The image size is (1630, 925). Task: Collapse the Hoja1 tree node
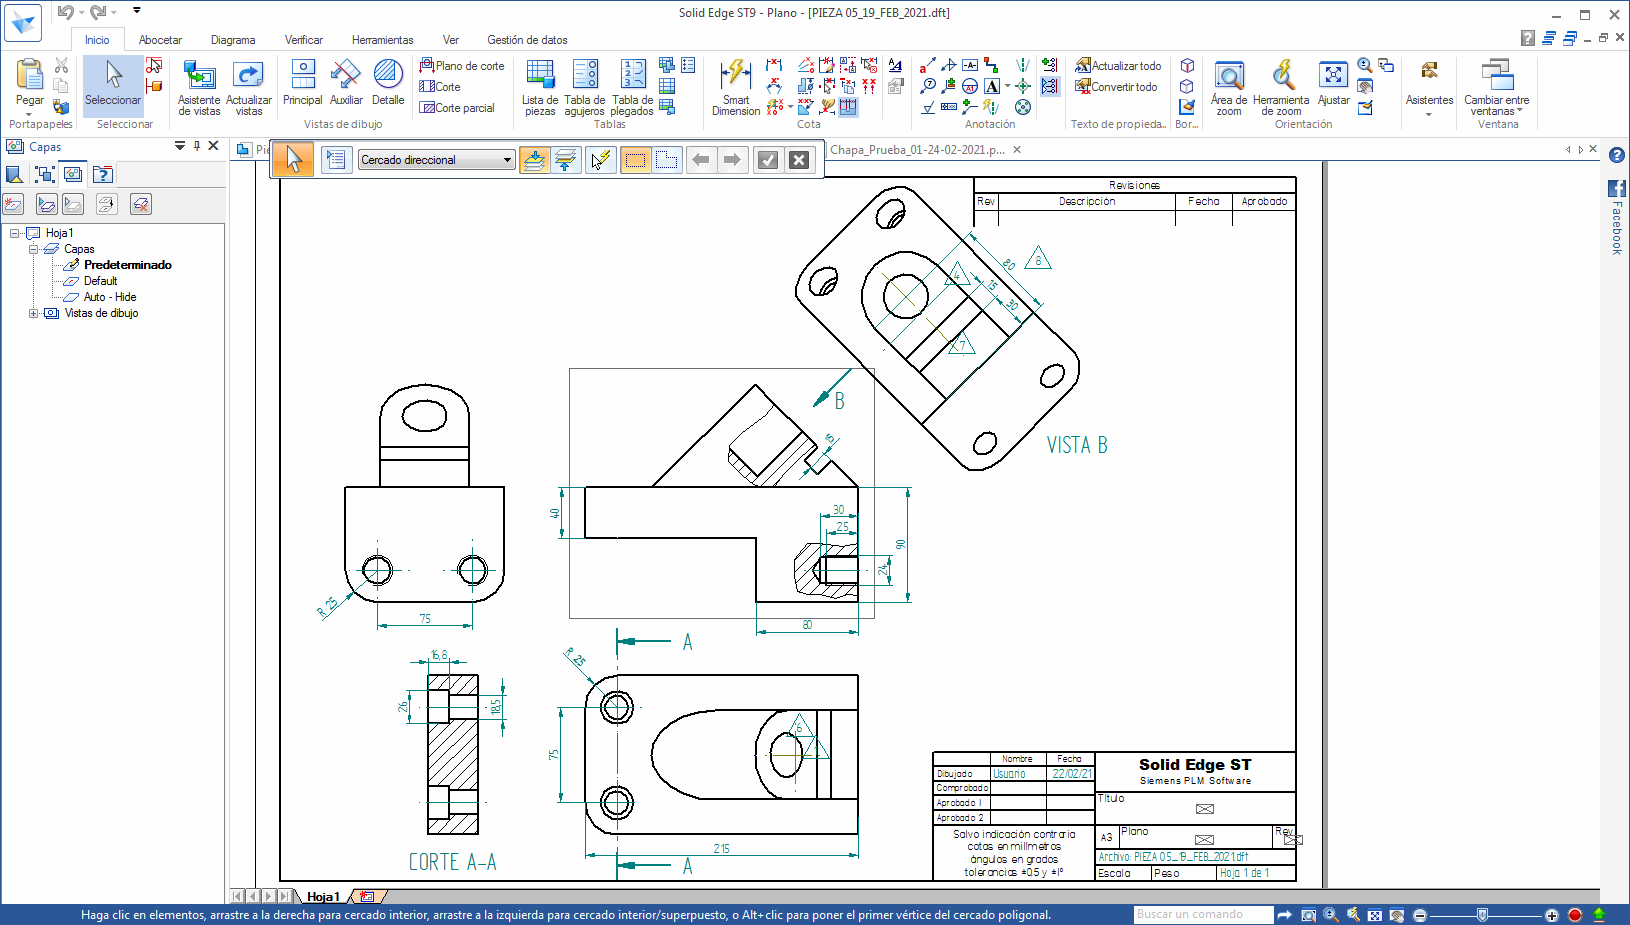coord(15,233)
